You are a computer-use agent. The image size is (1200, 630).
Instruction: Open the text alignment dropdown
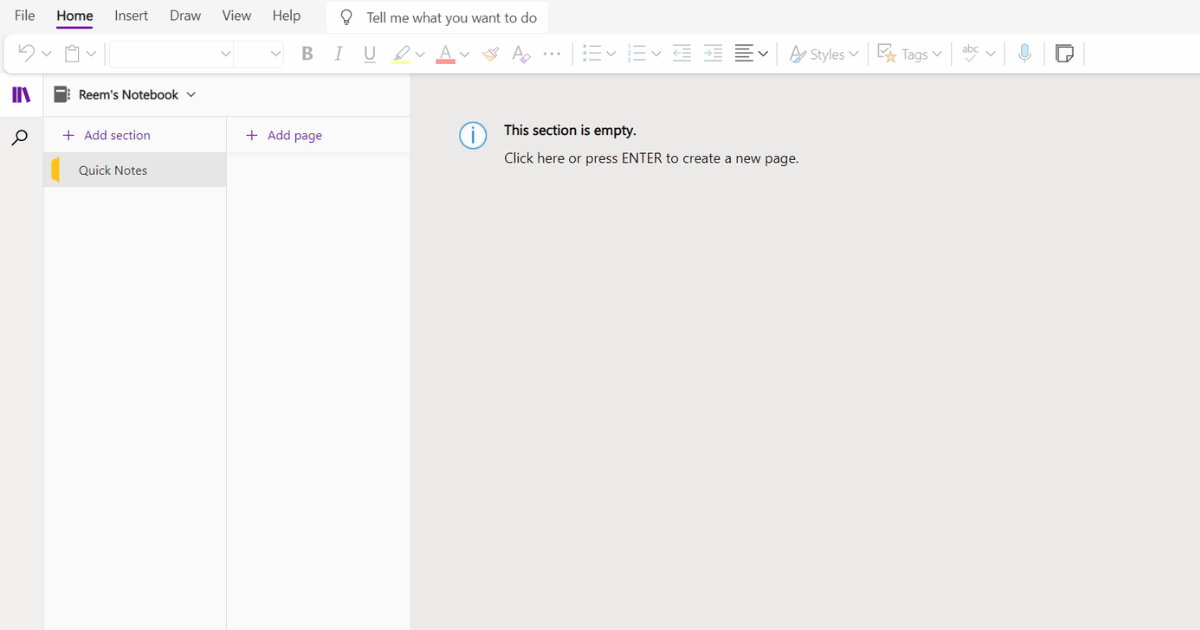click(750, 53)
